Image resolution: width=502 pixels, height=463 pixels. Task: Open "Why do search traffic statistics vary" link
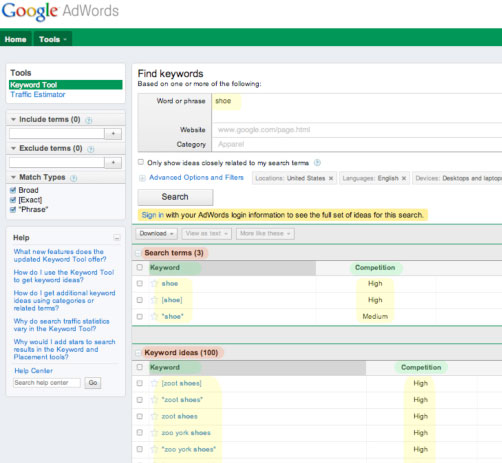[61, 325]
